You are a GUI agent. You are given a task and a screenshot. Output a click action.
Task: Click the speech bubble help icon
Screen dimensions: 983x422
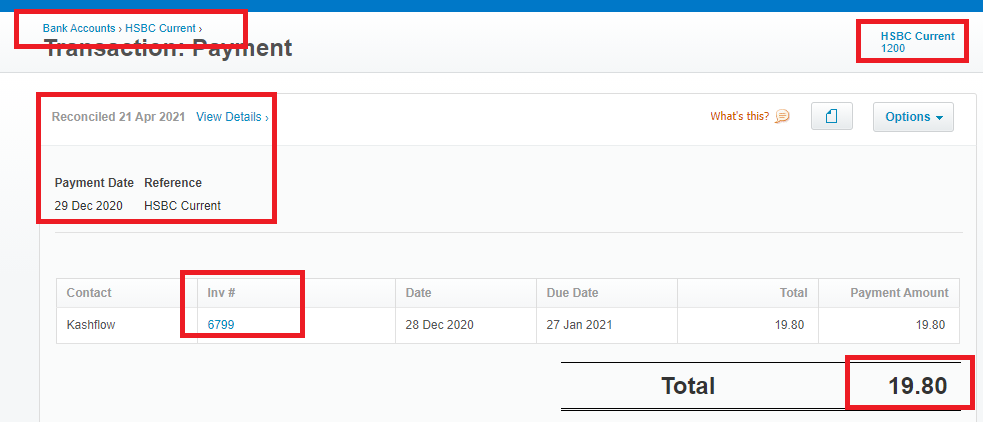(782, 117)
